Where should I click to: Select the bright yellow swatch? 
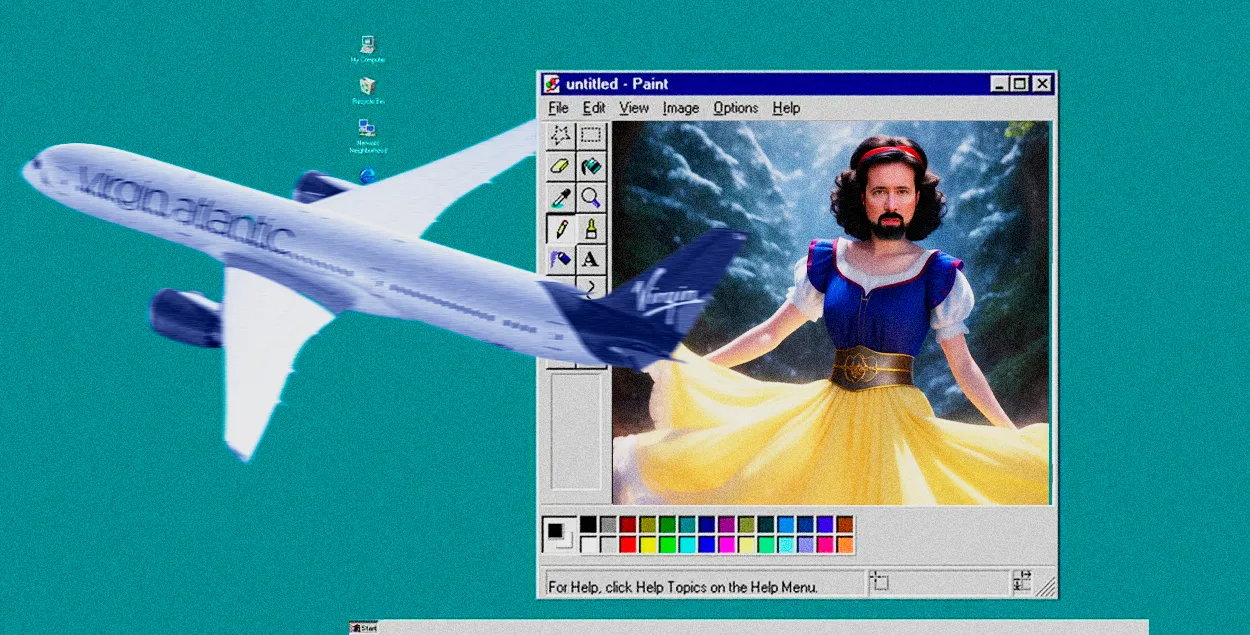648,545
